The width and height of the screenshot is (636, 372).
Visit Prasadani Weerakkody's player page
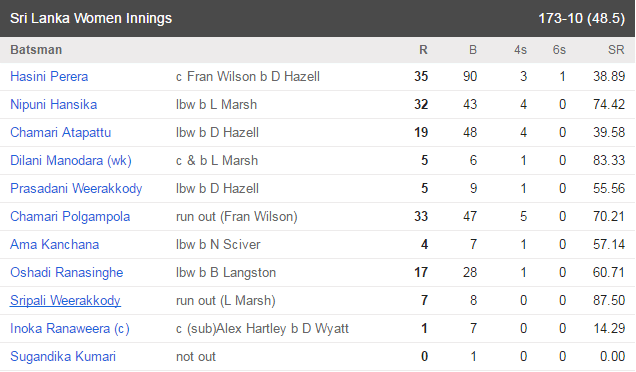[76, 188]
